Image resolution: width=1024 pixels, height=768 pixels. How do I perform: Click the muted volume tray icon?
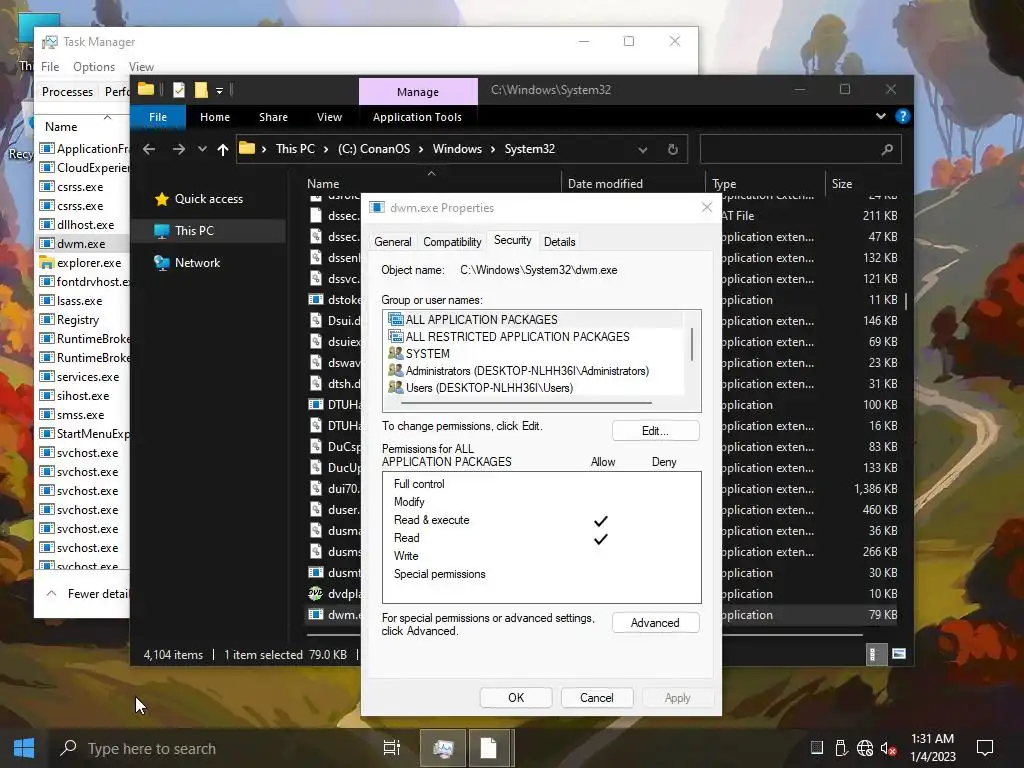click(888, 748)
